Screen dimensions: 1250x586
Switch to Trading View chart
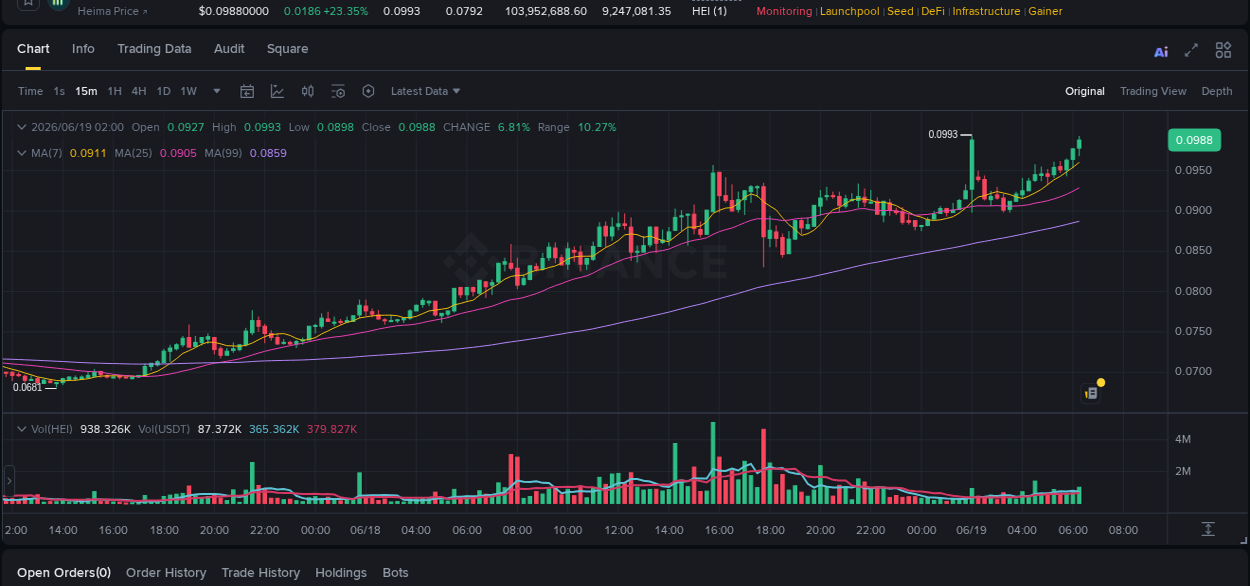pyautogui.click(x=1153, y=91)
